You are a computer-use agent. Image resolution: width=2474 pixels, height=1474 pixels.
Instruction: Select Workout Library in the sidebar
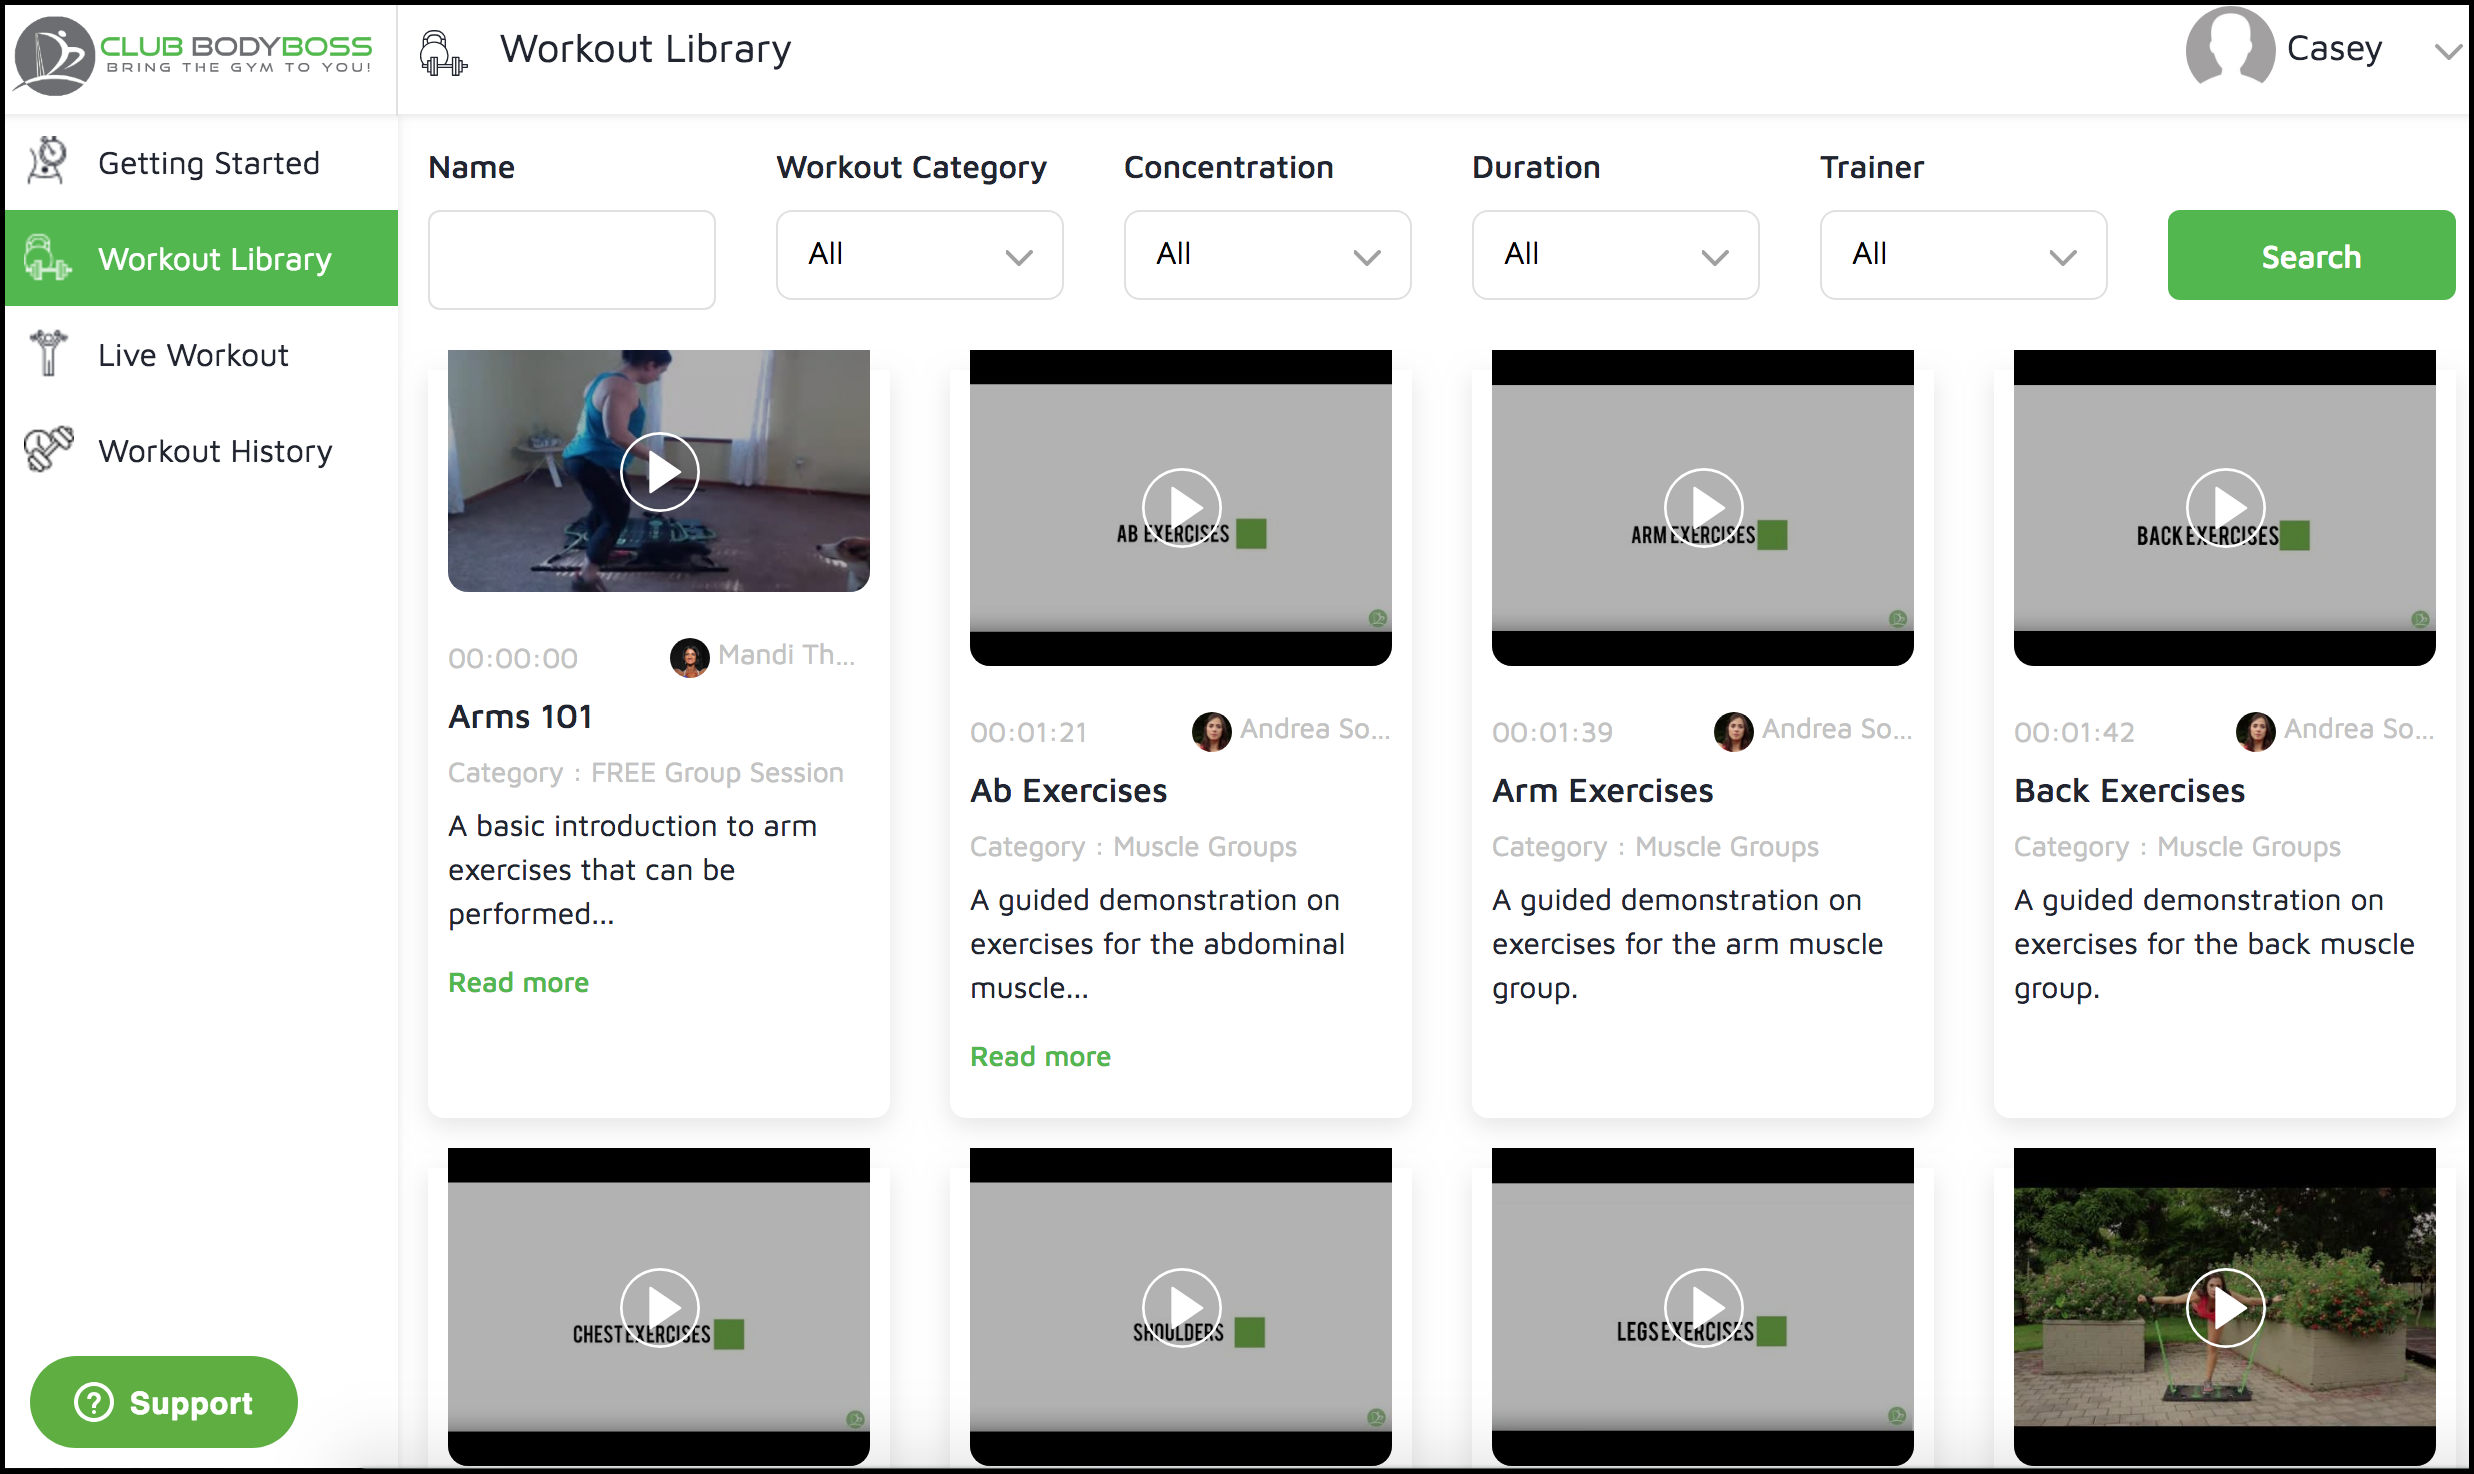[202, 258]
